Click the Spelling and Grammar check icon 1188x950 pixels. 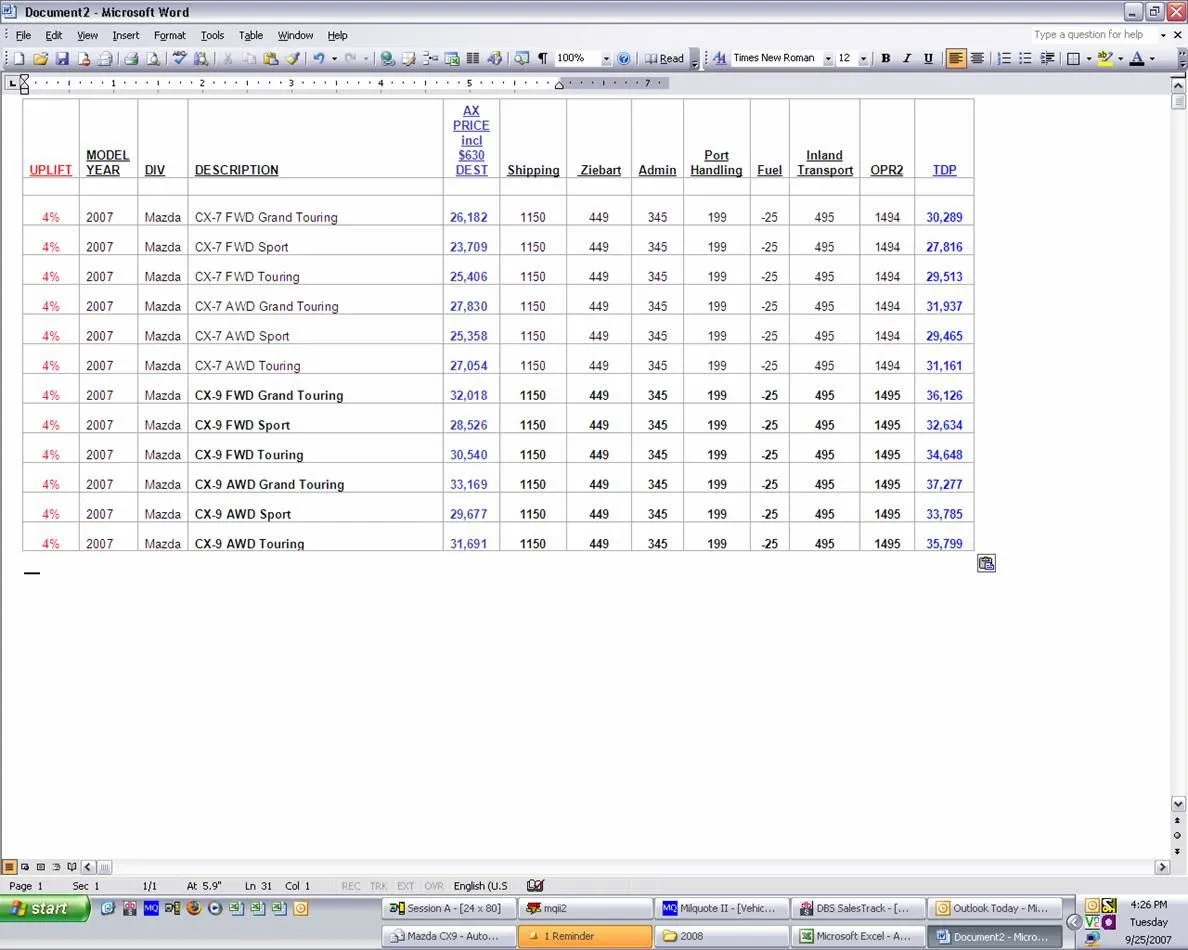[179, 59]
